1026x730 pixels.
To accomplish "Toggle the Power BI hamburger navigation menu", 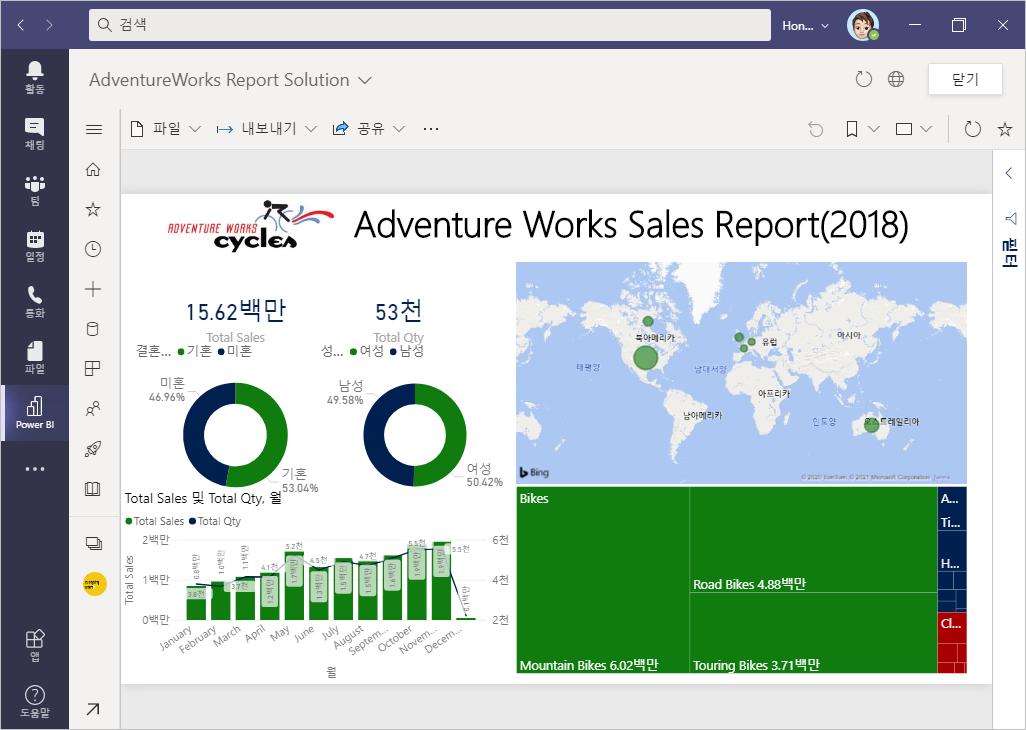I will [x=94, y=130].
